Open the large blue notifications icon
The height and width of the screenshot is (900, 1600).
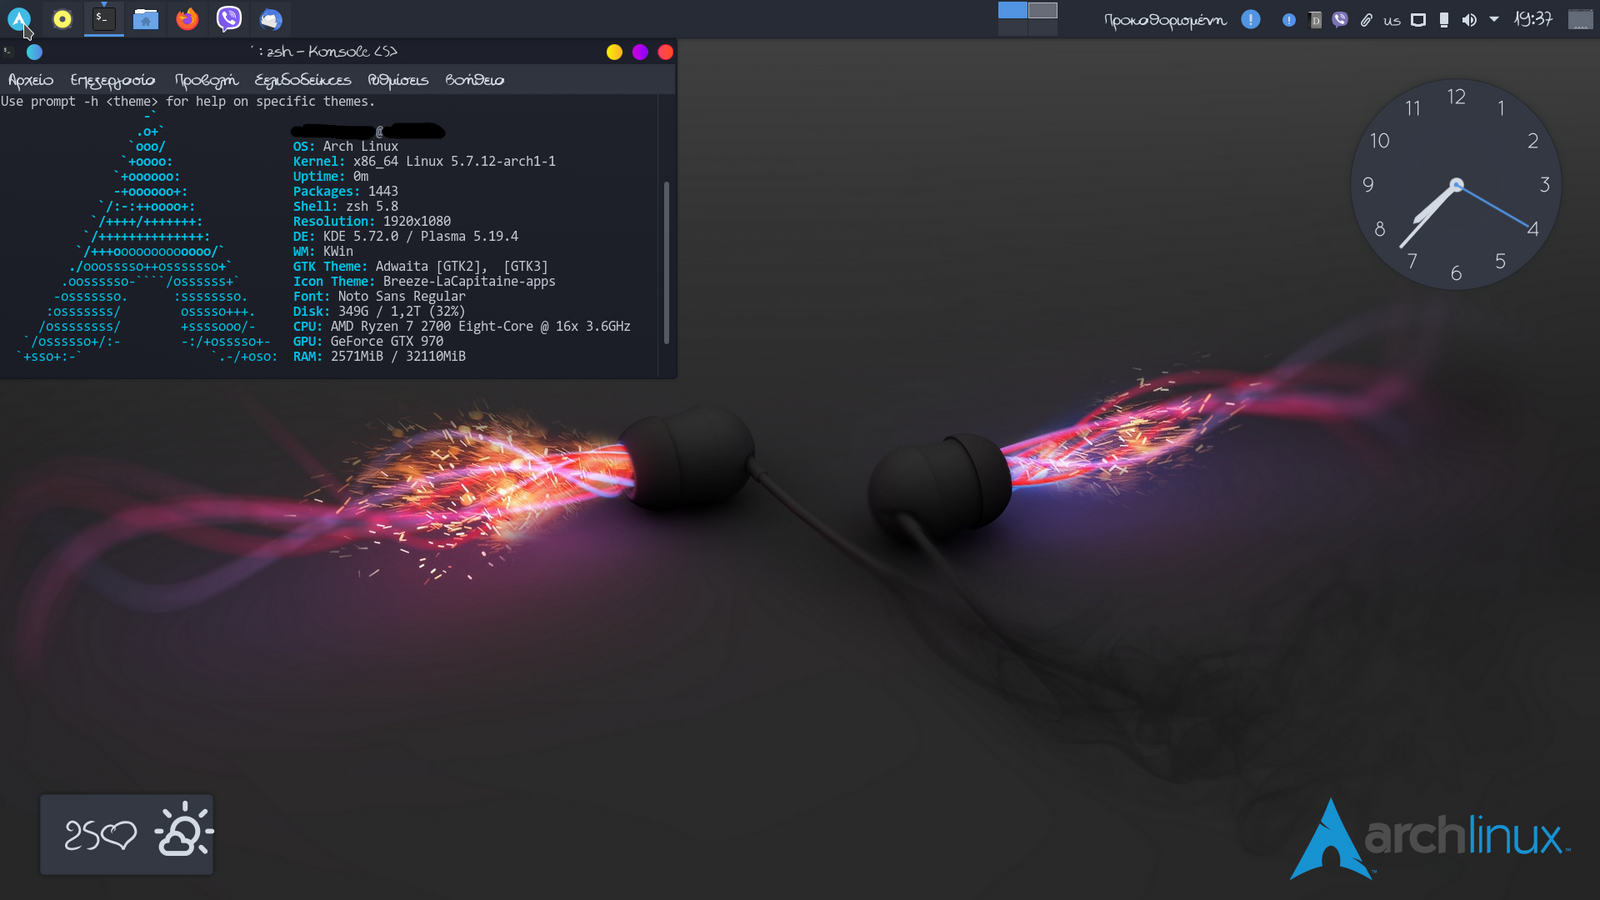[1251, 19]
